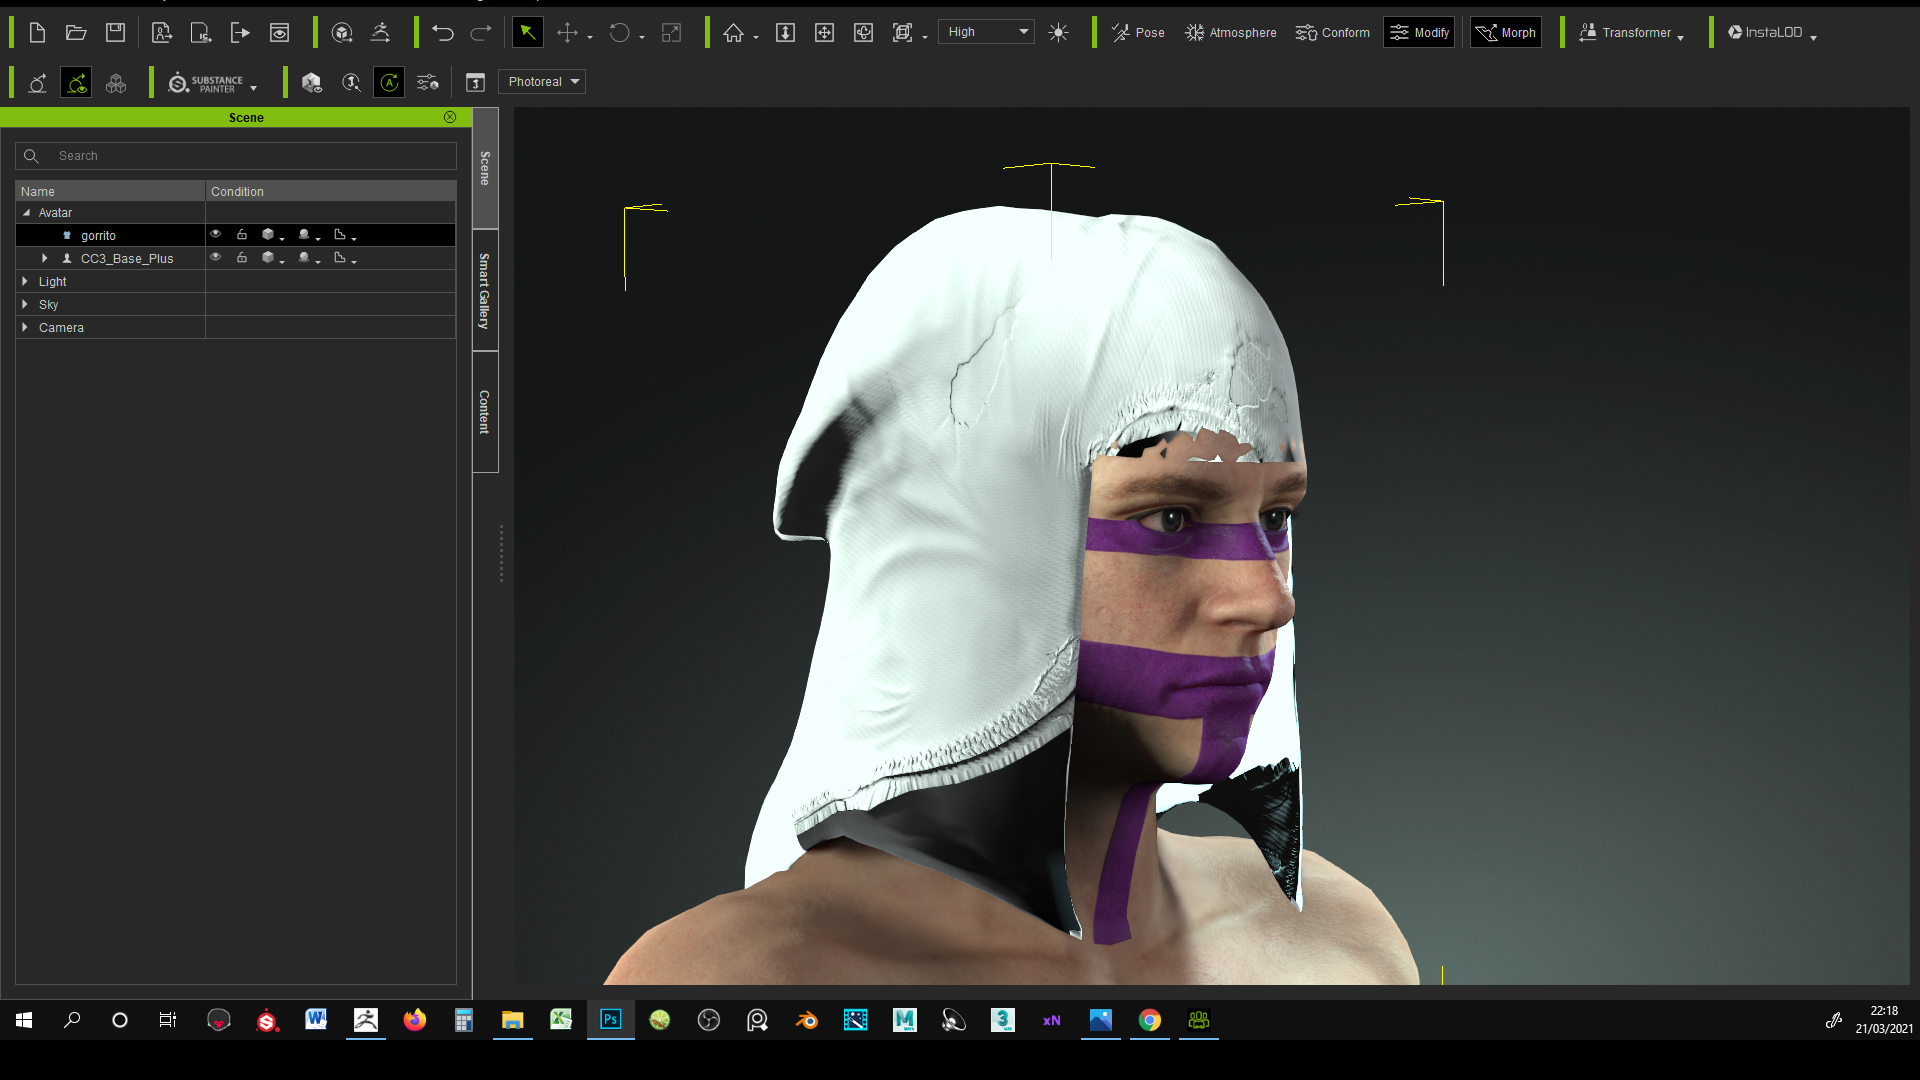Toggle the sun light icon beside High
Viewport: 1920px width, 1080px height.
pyautogui.click(x=1059, y=33)
